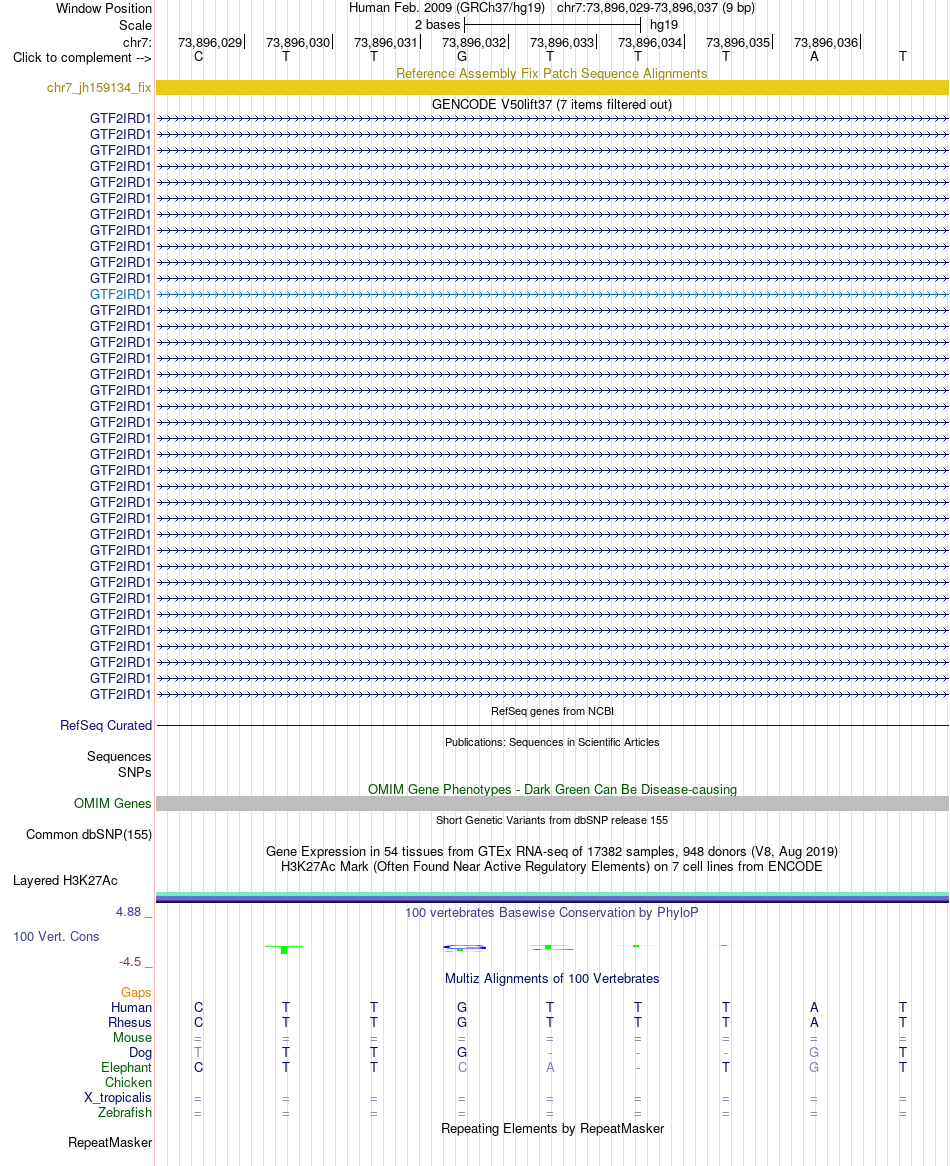The height and width of the screenshot is (1166, 950).
Task: Click the "Elephant" species label
Action: coord(126,1067)
